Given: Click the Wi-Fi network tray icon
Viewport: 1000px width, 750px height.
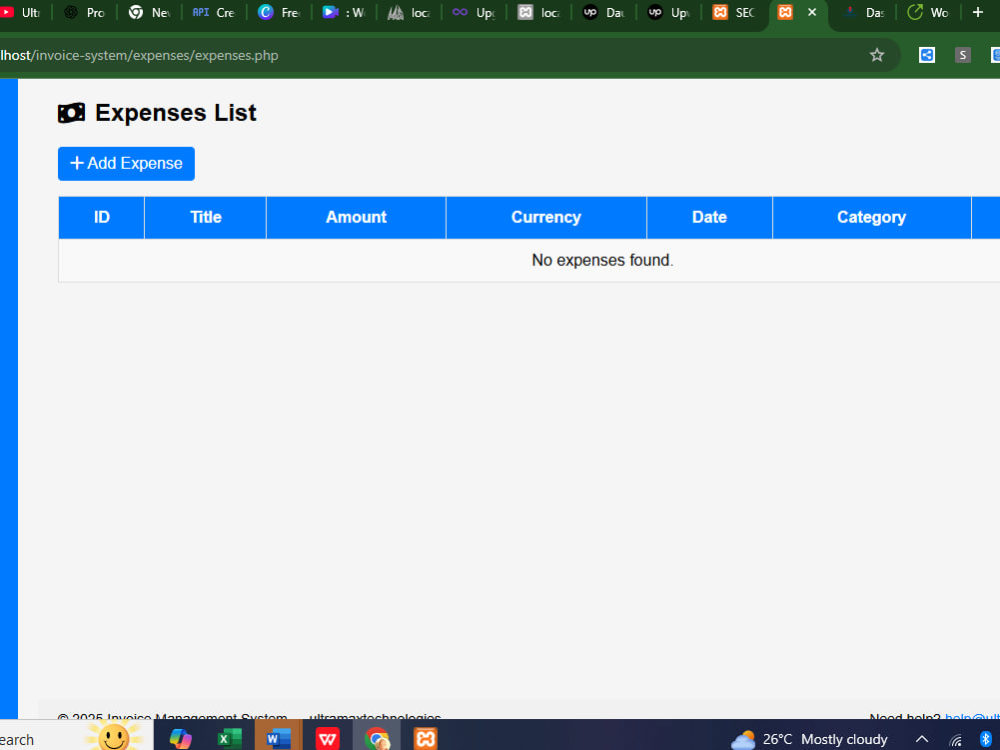Looking at the screenshot, I should (955, 740).
